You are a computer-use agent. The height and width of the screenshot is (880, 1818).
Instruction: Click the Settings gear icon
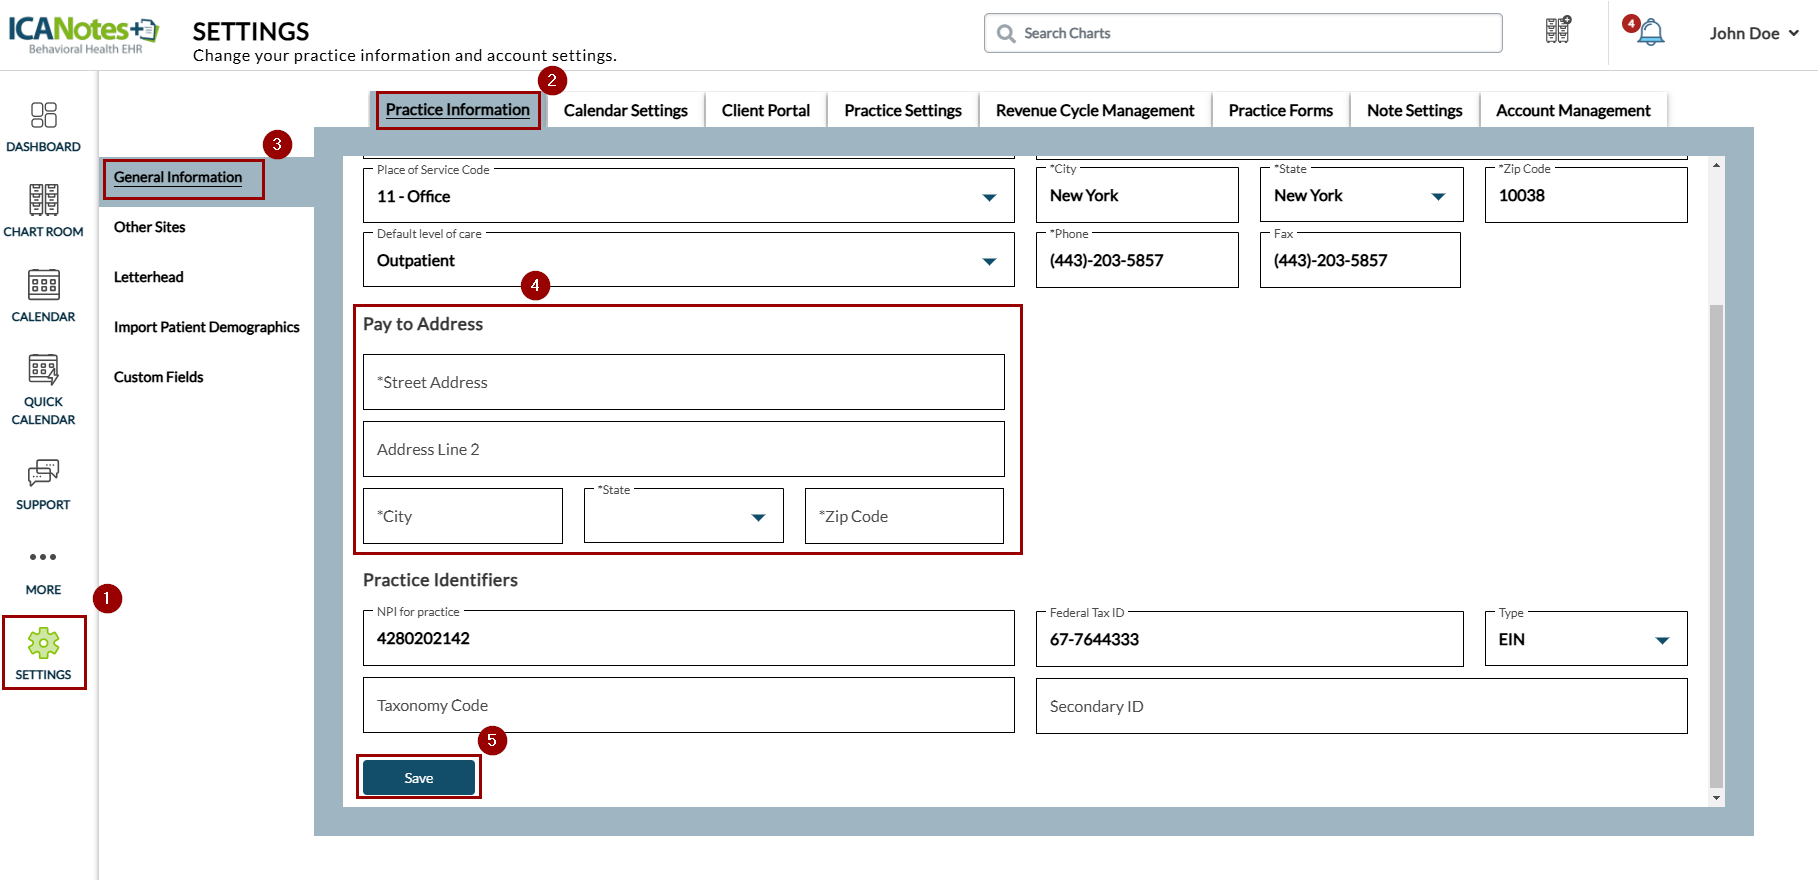click(x=43, y=643)
